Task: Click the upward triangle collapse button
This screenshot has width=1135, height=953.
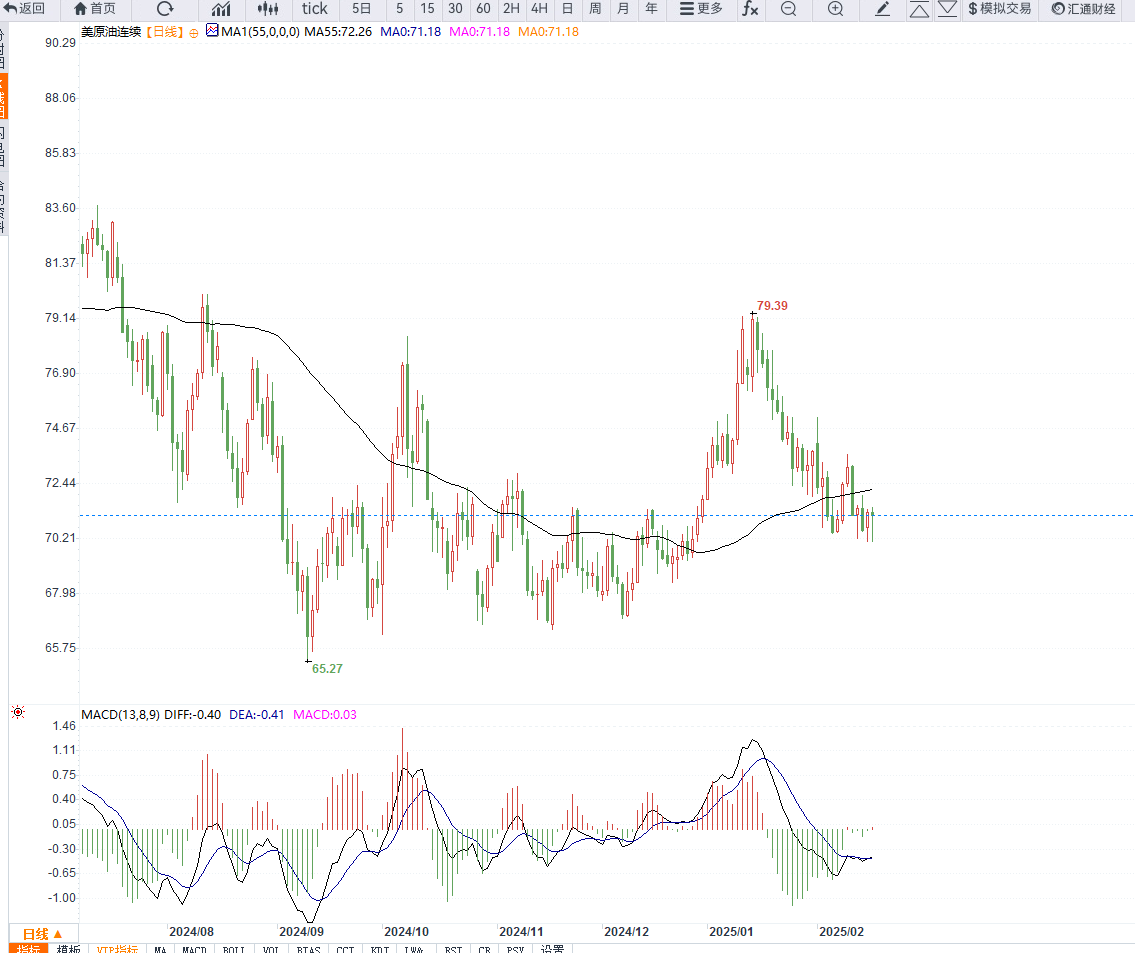Action: click(919, 9)
